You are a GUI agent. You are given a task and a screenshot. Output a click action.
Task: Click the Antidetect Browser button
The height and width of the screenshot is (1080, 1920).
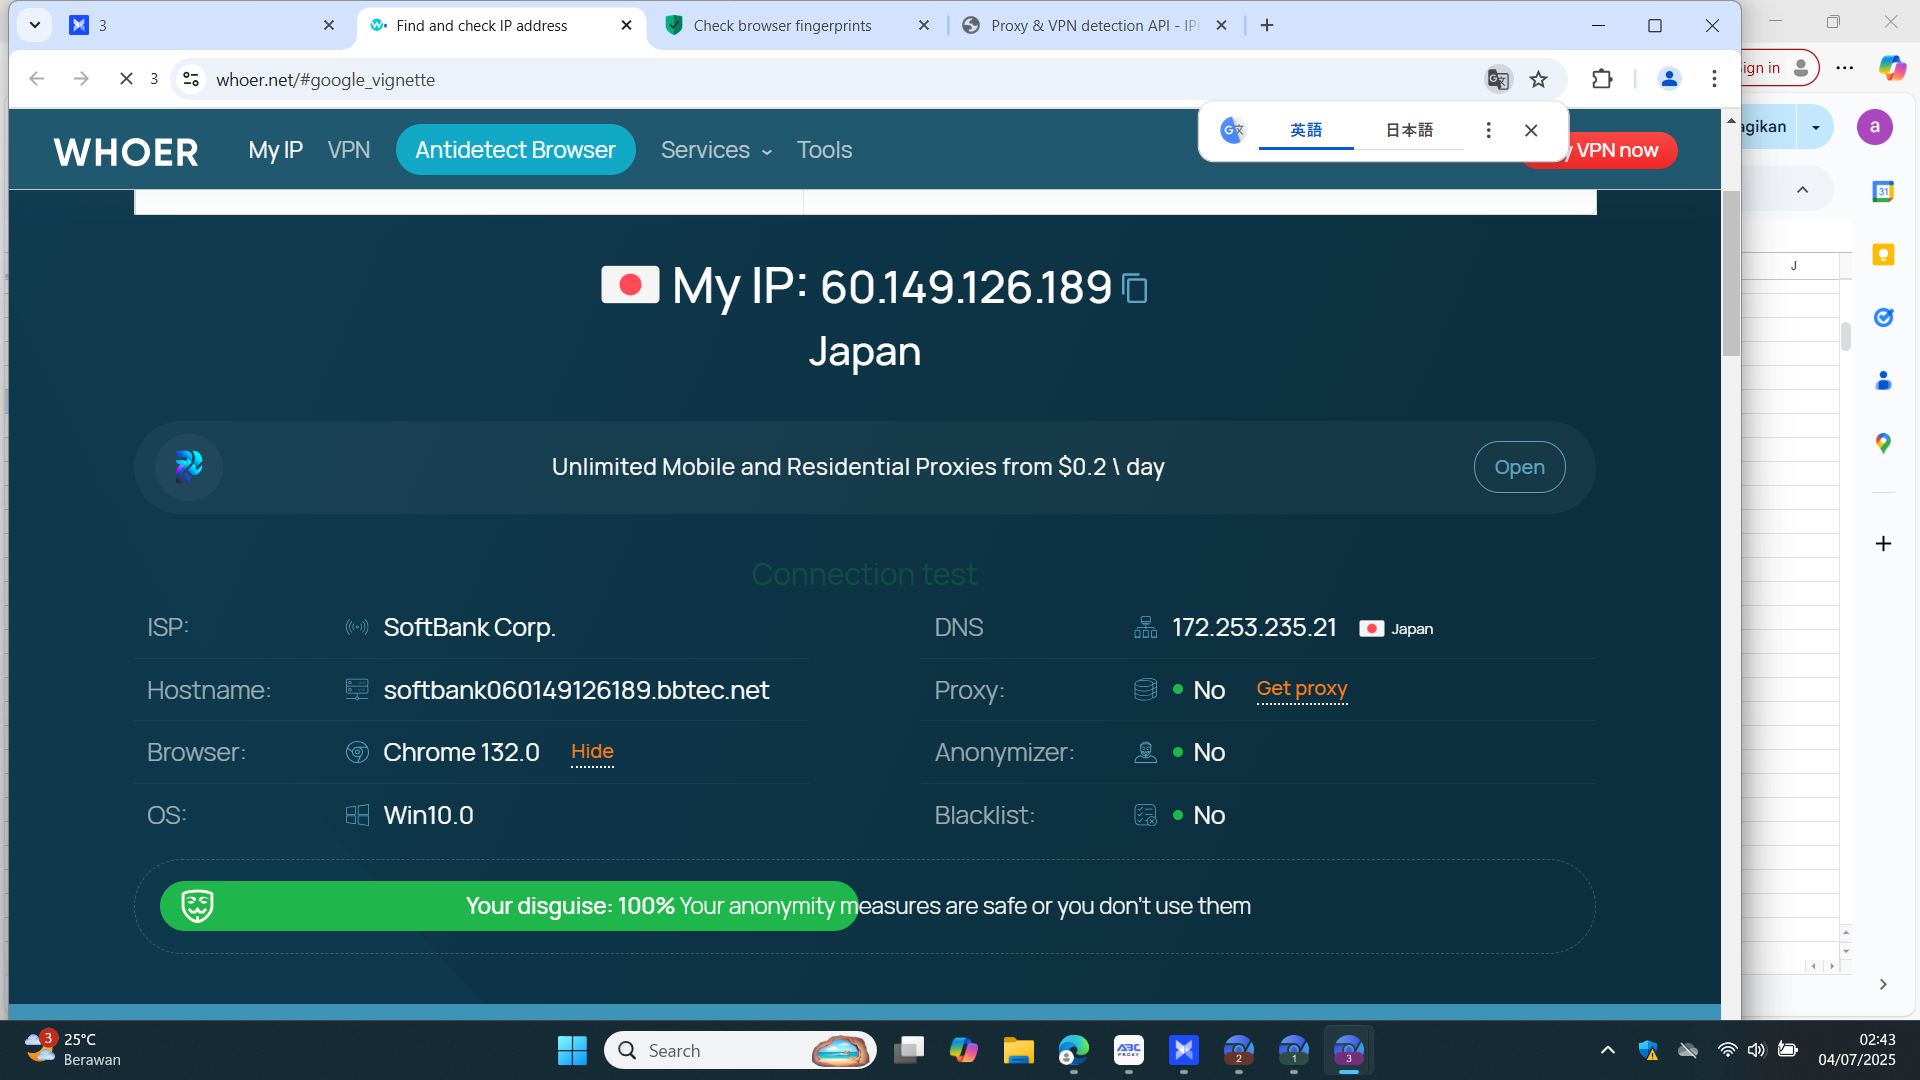click(x=515, y=150)
